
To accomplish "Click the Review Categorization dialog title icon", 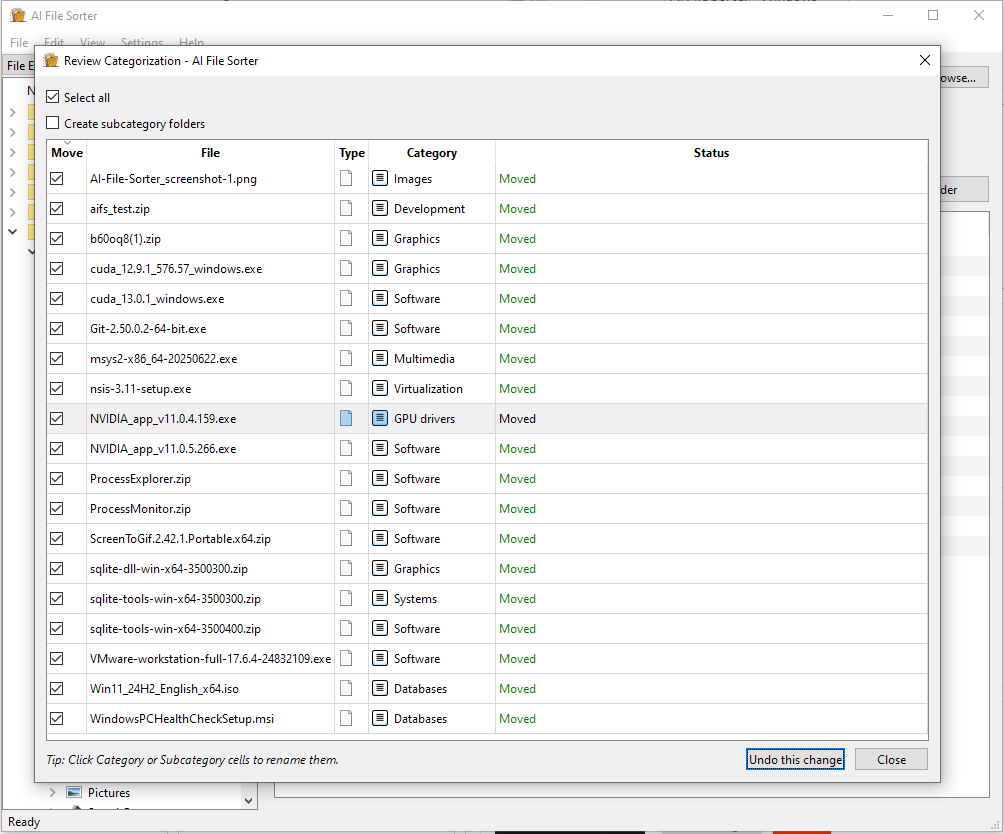I will pyautogui.click(x=51, y=61).
